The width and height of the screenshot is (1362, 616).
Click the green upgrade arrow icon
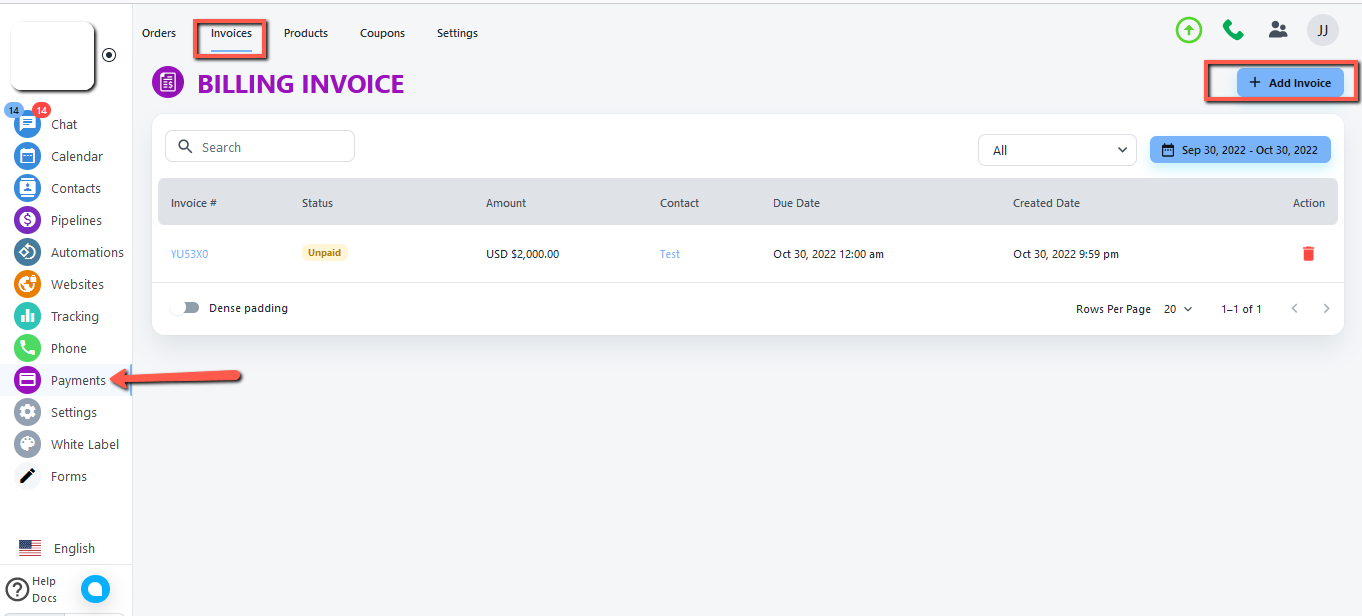point(1188,30)
